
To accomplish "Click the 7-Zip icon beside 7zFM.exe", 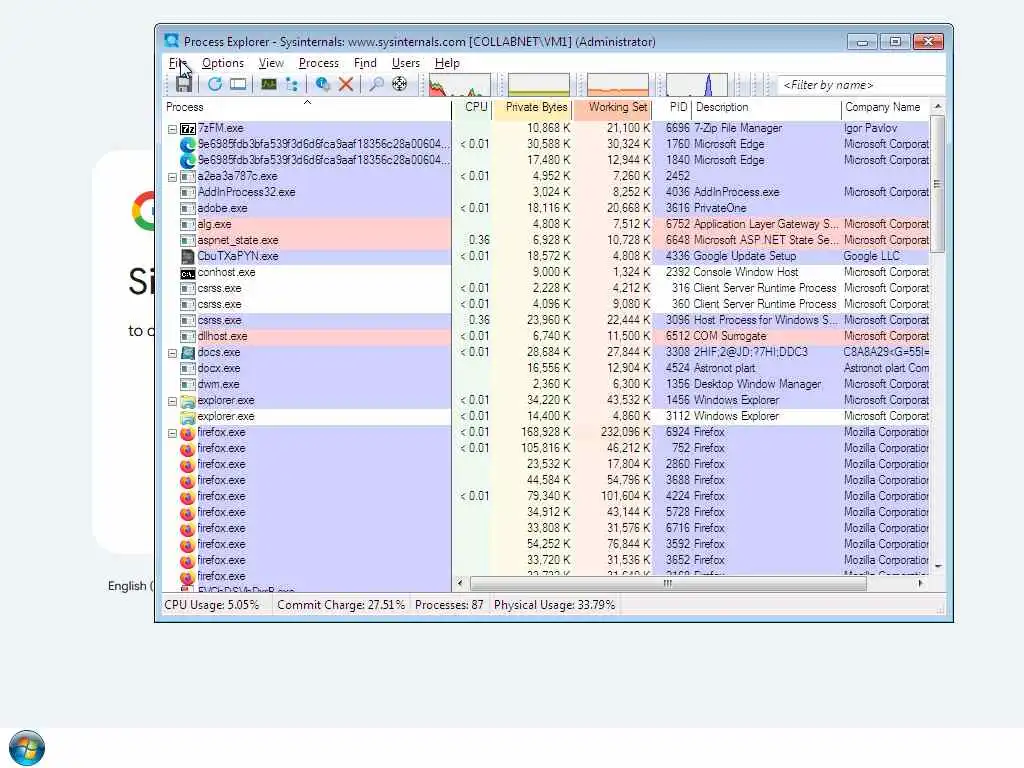I will click(188, 129).
